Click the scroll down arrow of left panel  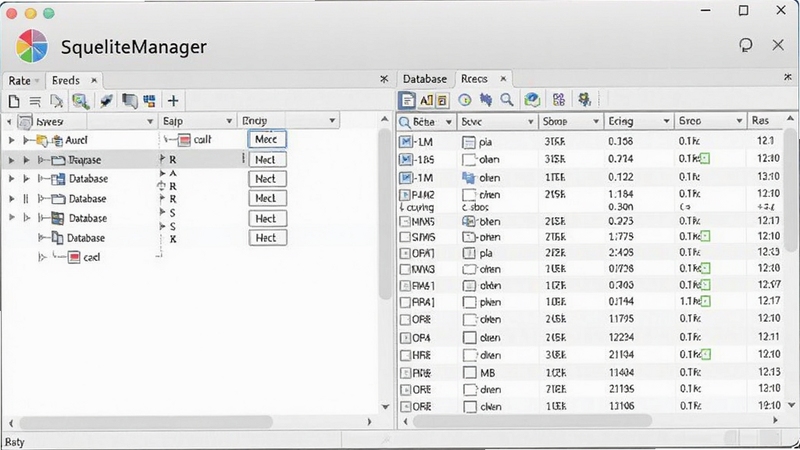[x=385, y=407]
